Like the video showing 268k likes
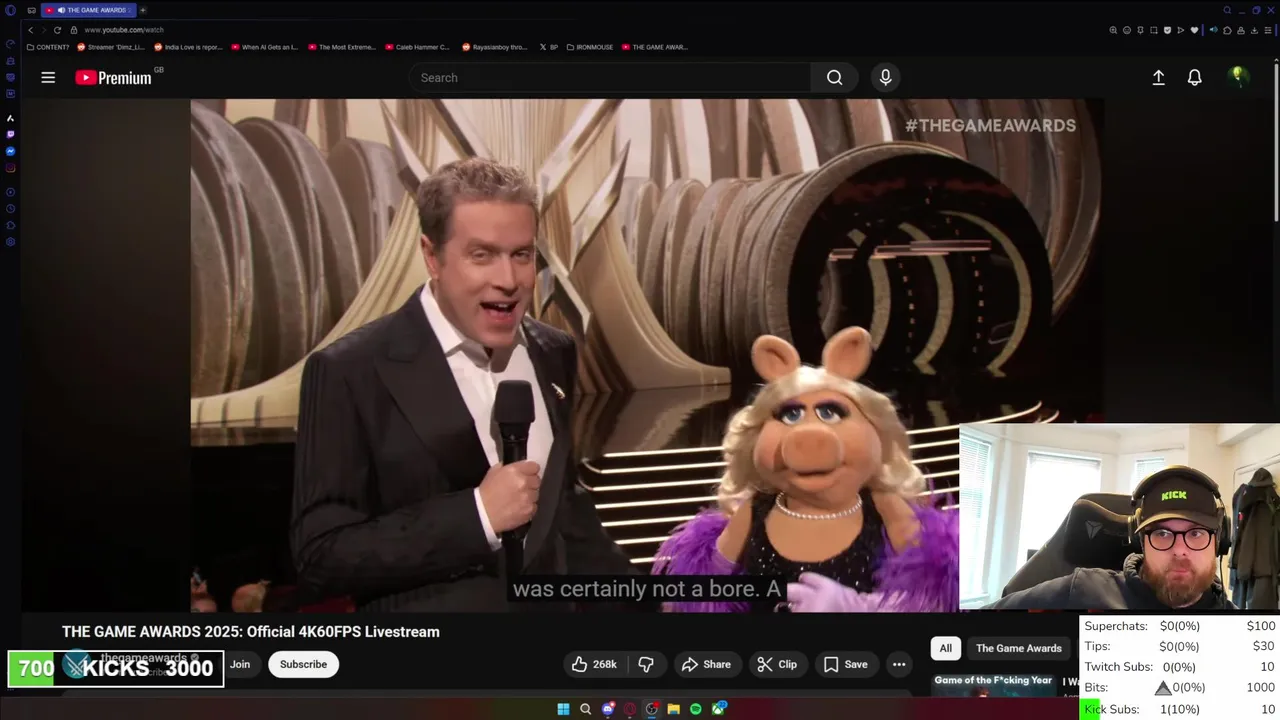1280x720 pixels. 594,664
